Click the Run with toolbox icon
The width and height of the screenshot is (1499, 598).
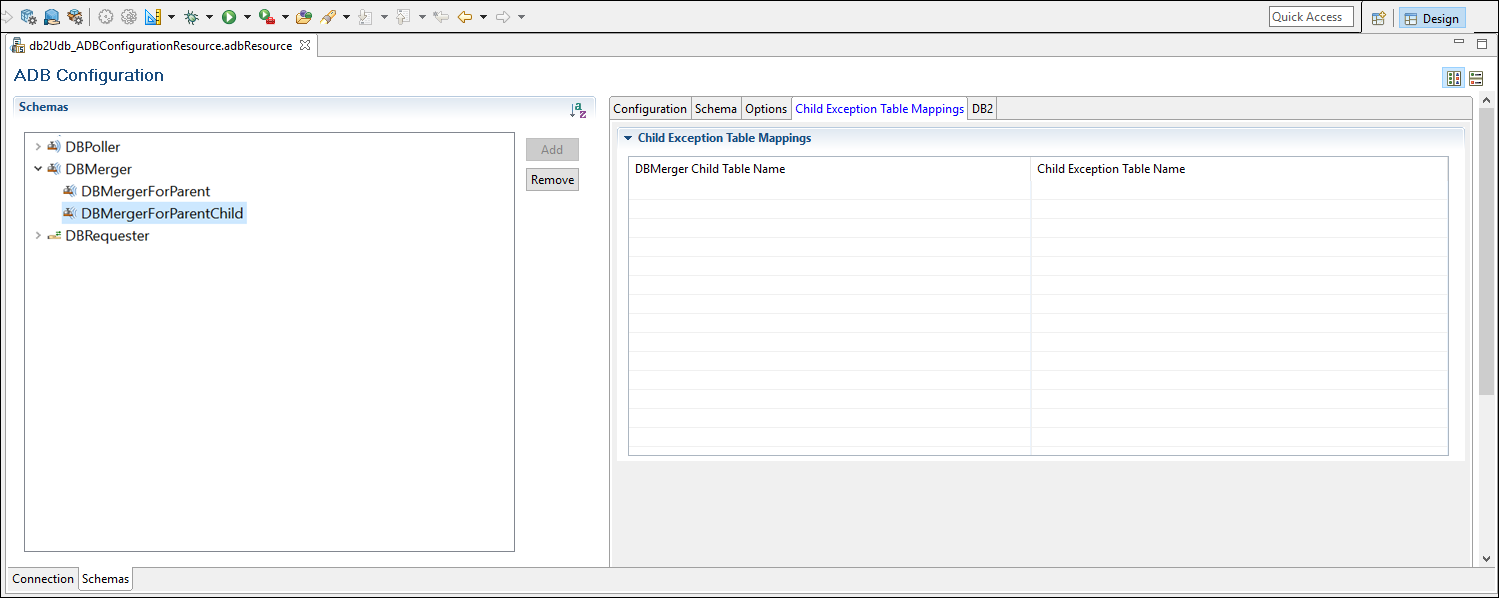pyautogui.click(x=266, y=17)
